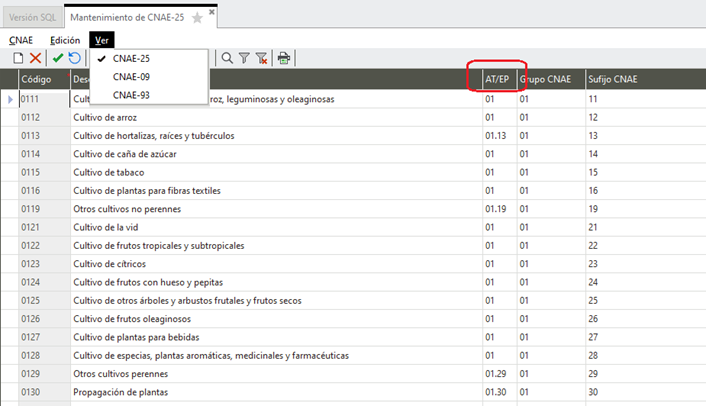Open the Edición menu
The image size is (706, 406).
(x=65, y=39)
